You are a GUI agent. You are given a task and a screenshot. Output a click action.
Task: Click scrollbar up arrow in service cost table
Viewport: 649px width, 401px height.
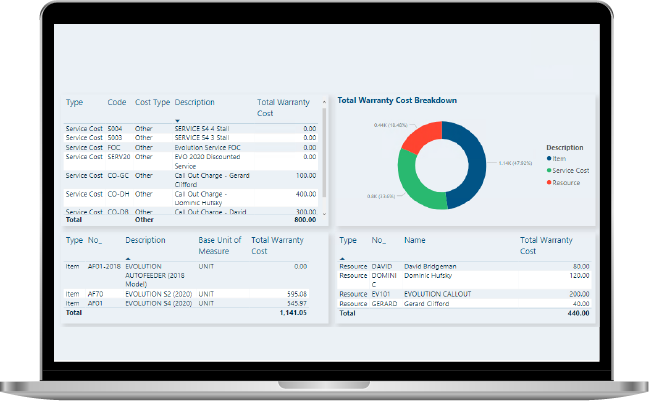(x=324, y=102)
